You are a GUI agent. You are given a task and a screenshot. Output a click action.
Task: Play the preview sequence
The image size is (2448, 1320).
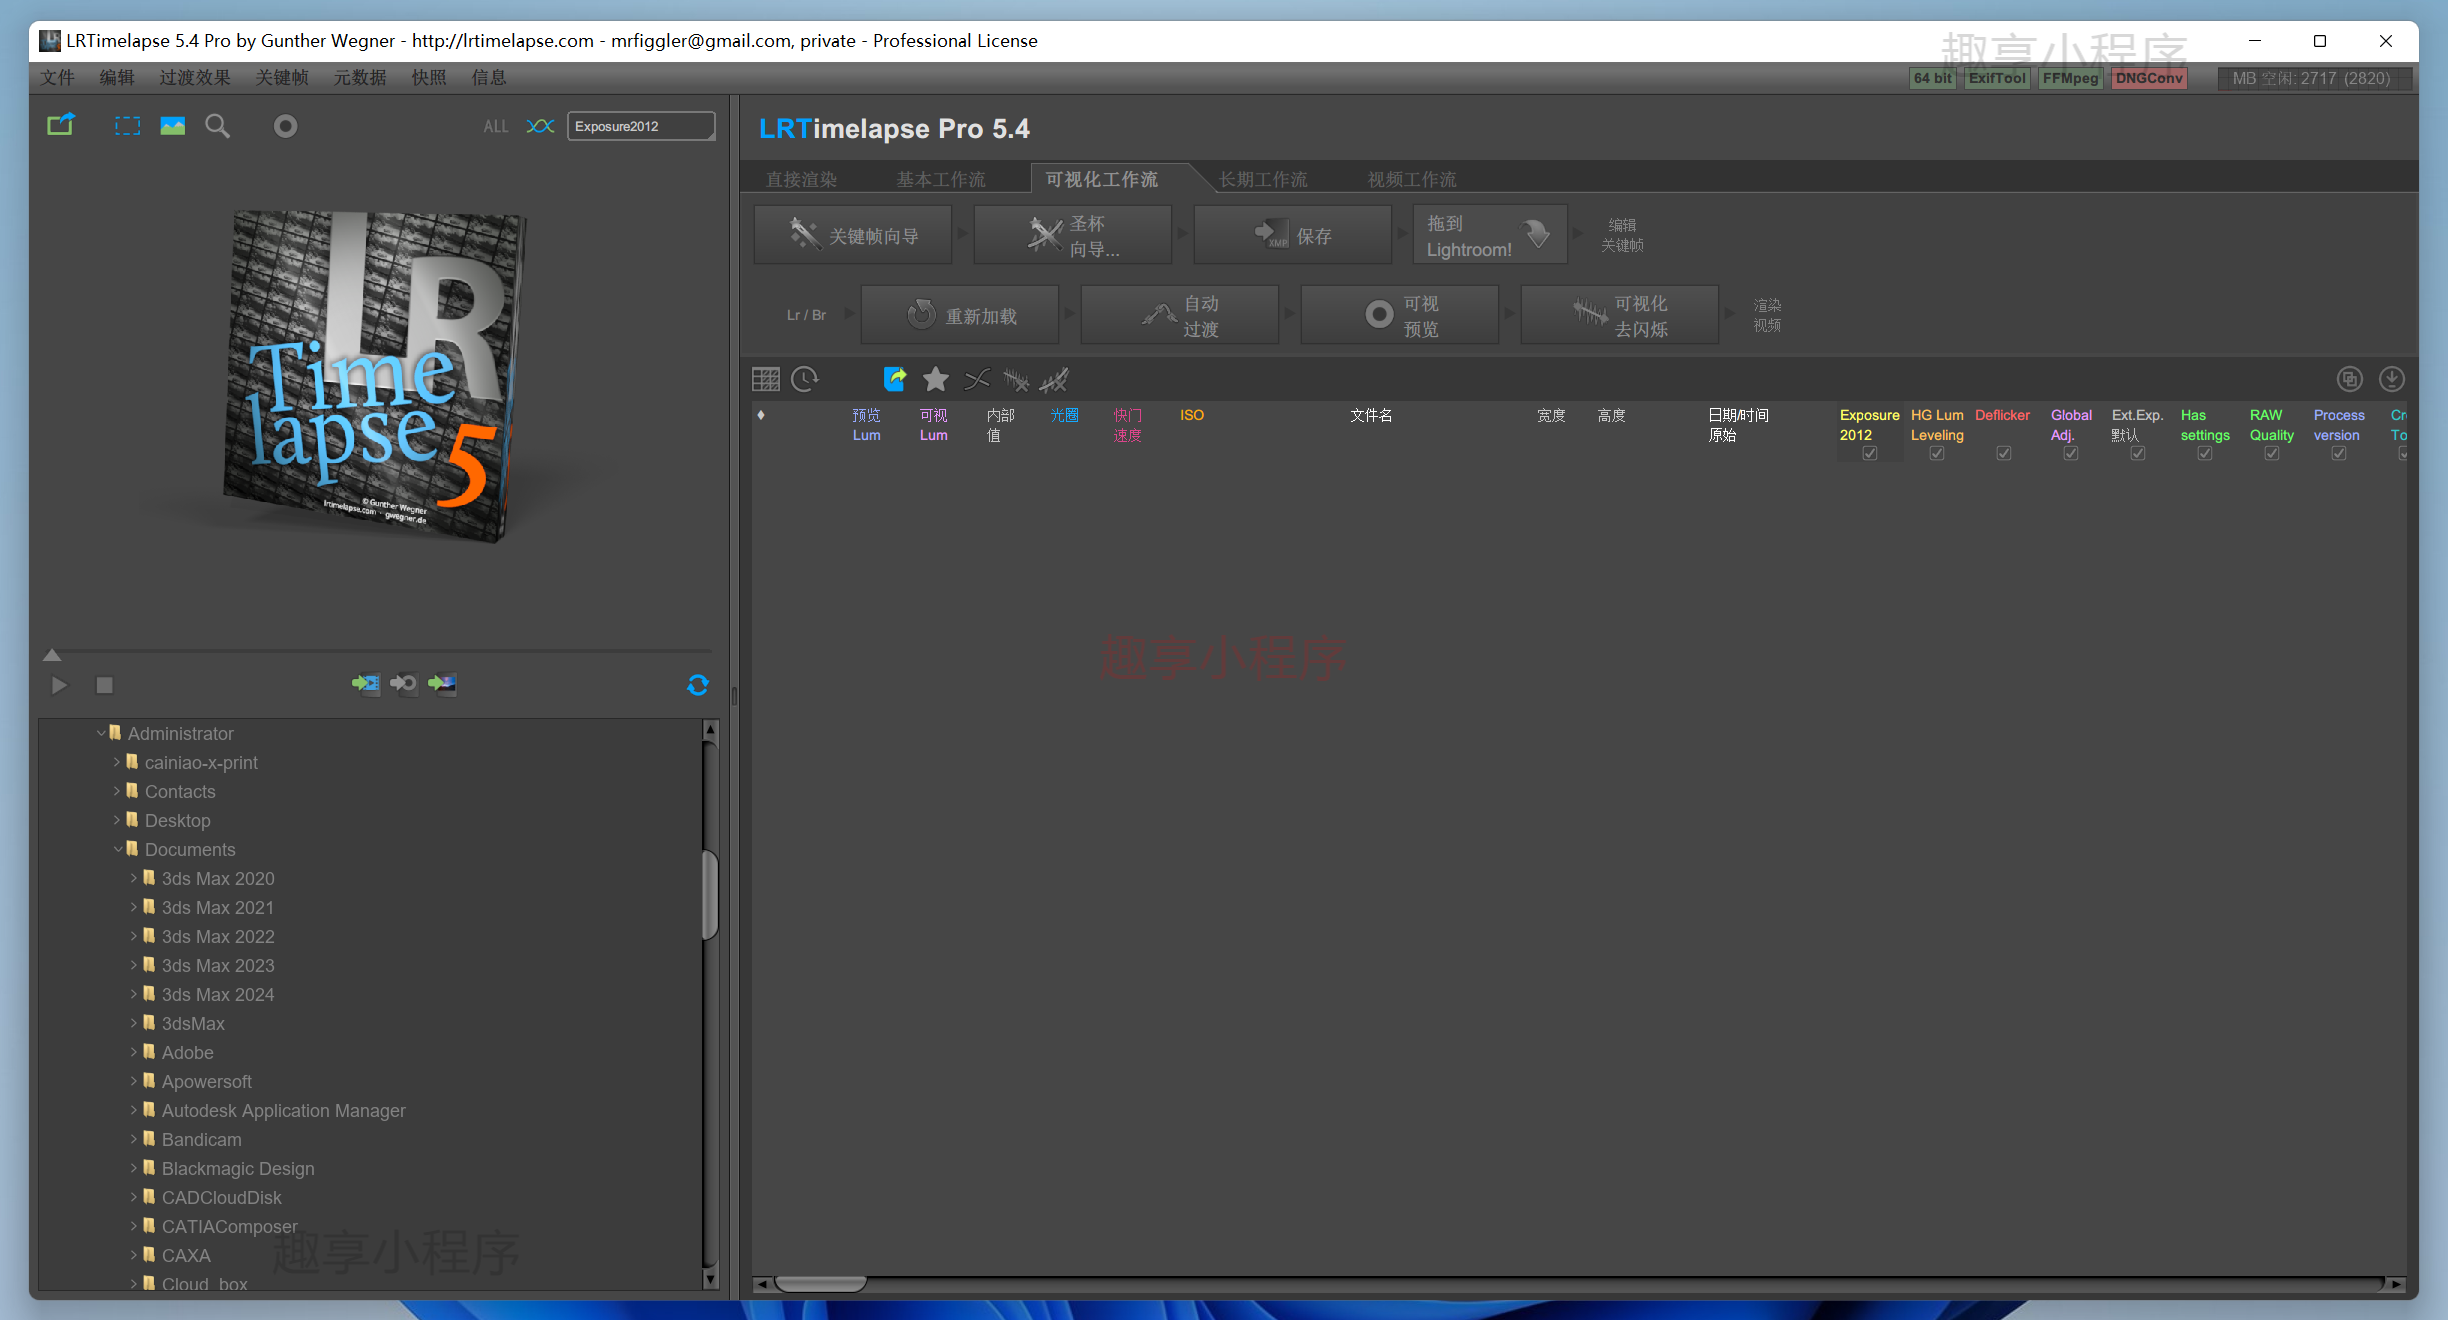point(59,685)
